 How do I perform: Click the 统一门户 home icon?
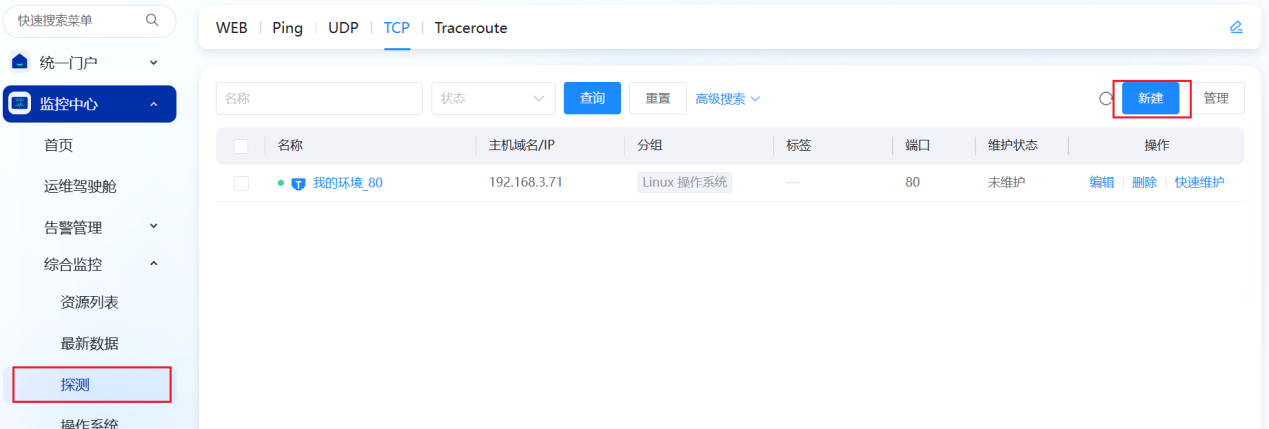pos(20,62)
